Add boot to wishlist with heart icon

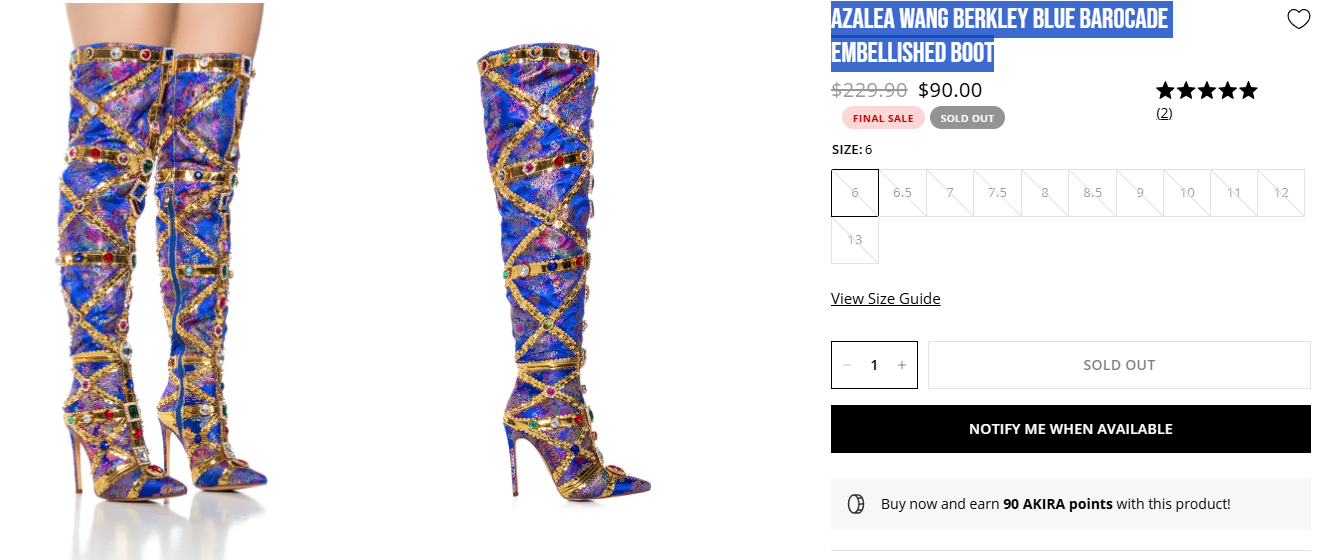click(x=1298, y=19)
